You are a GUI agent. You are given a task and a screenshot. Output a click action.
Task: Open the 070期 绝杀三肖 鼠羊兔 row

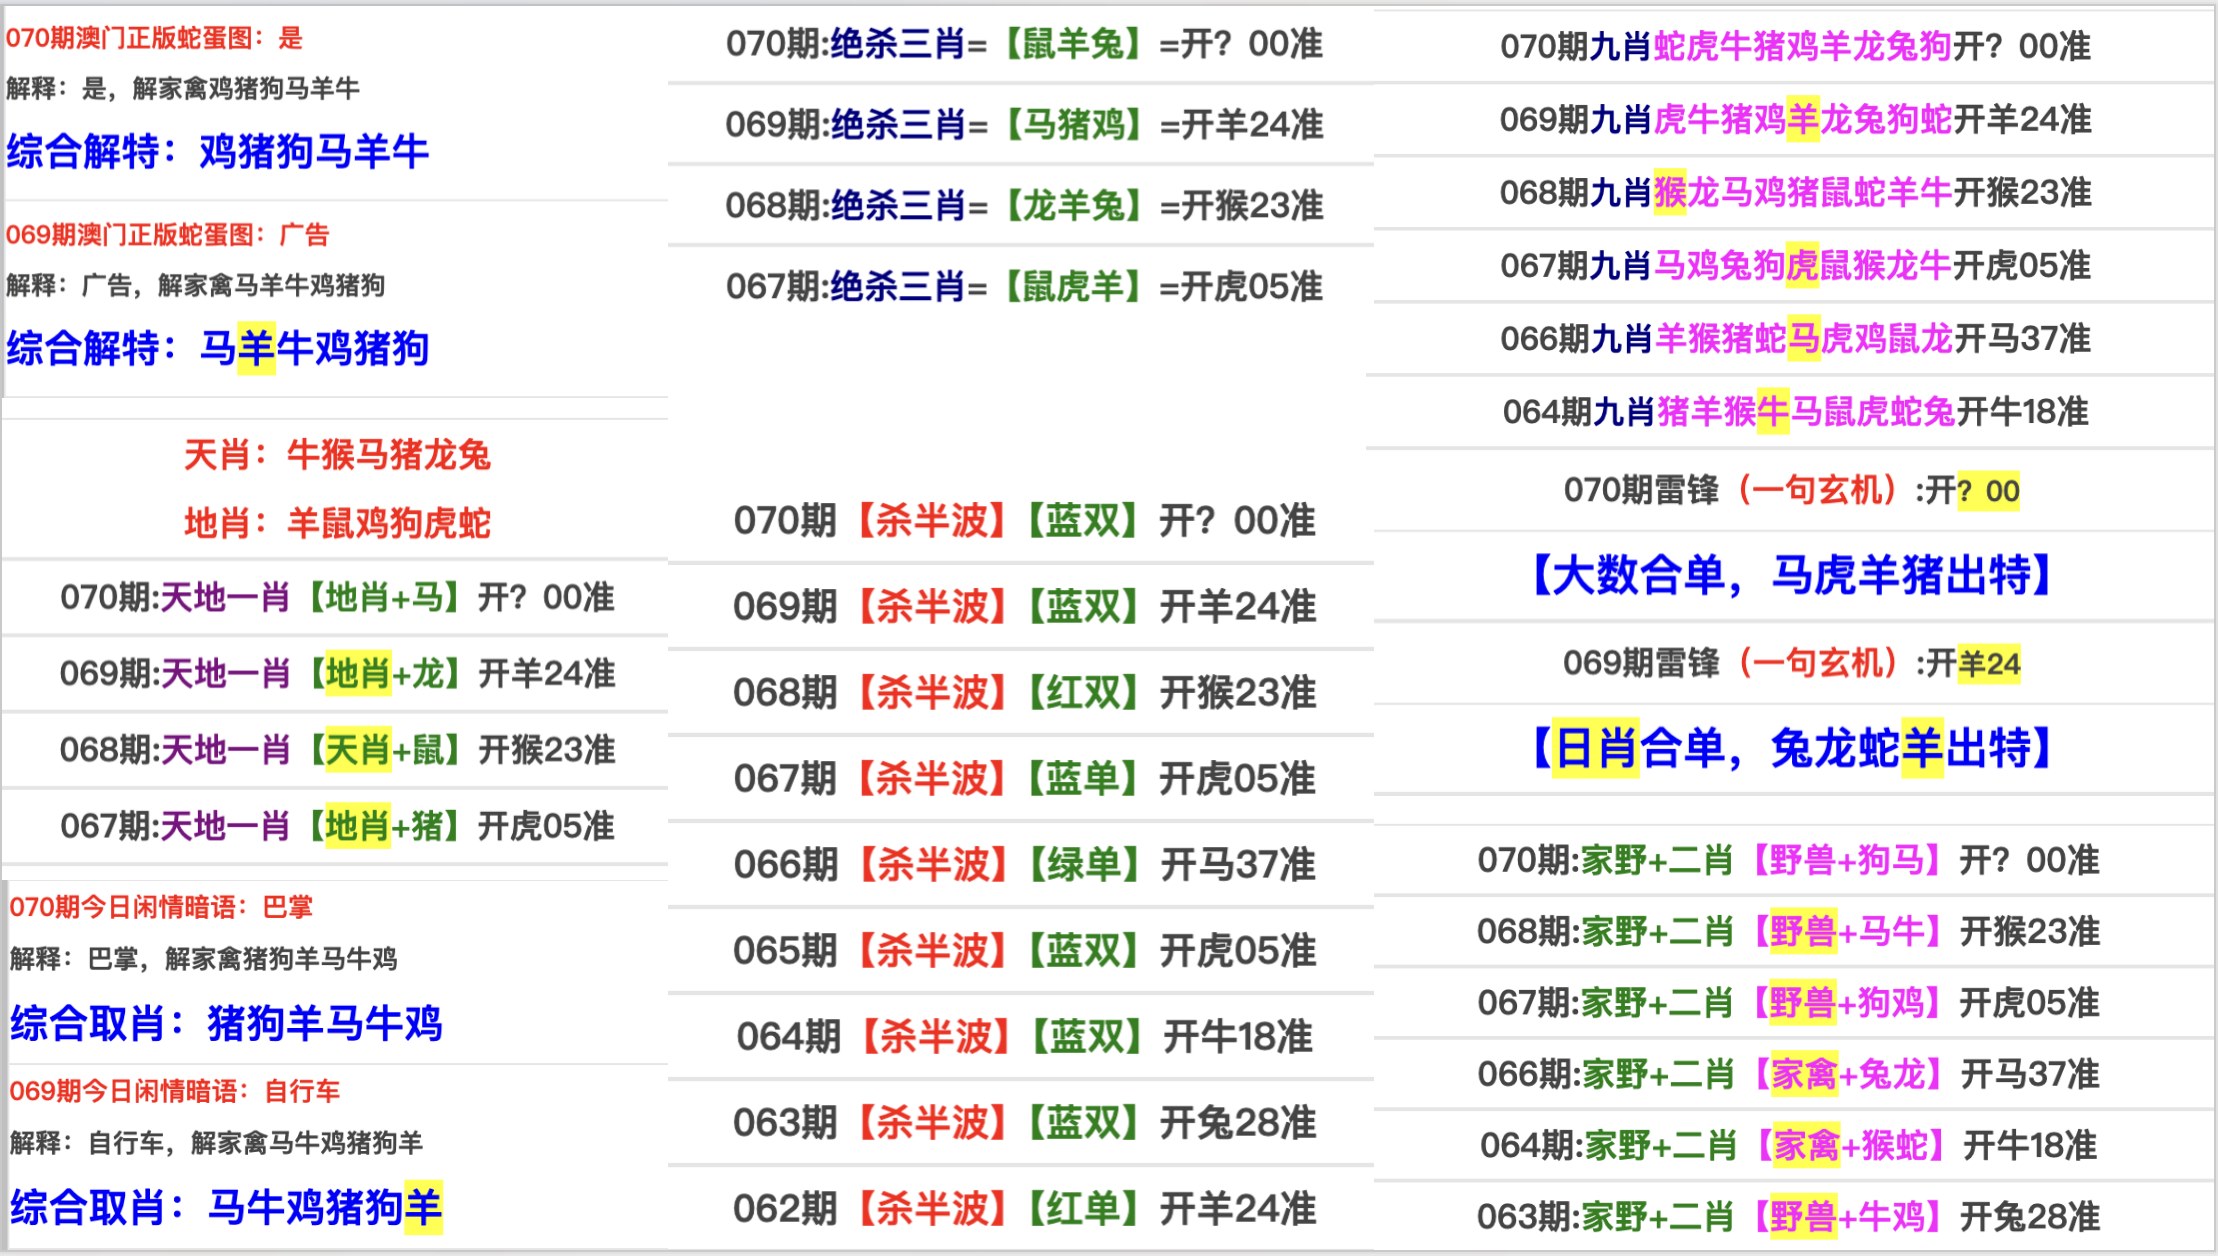[1023, 45]
